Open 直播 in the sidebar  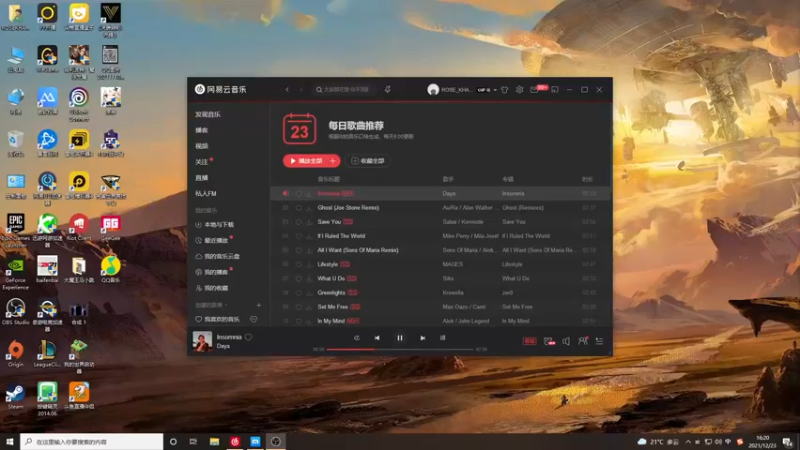(202, 178)
